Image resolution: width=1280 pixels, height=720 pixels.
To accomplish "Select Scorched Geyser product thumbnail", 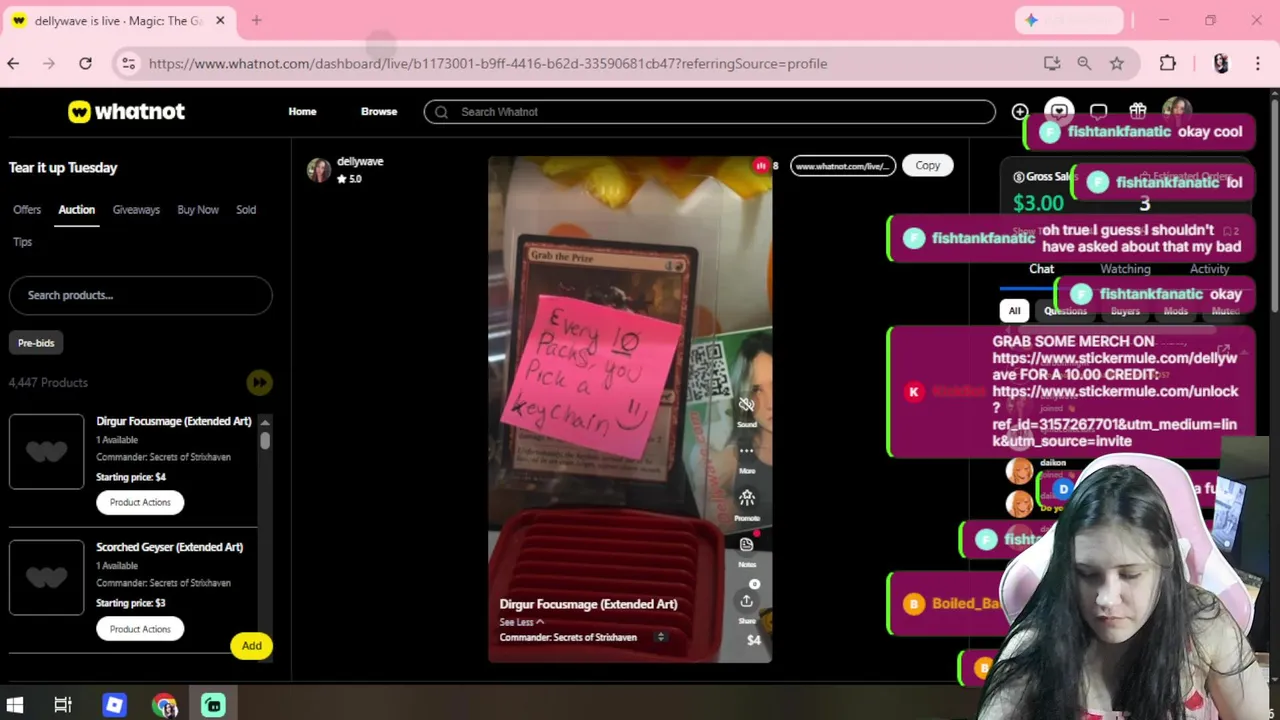I will click(x=46, y=578).
